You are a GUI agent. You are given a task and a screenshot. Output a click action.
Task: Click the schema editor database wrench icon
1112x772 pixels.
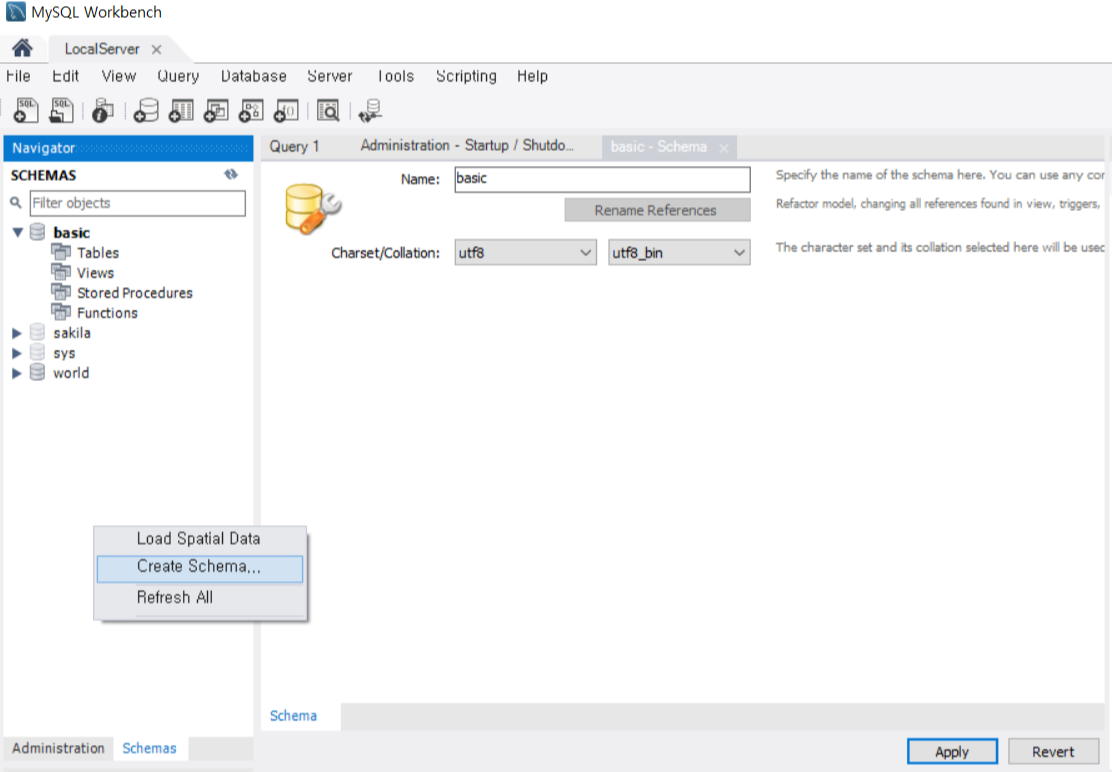[312, 208]
